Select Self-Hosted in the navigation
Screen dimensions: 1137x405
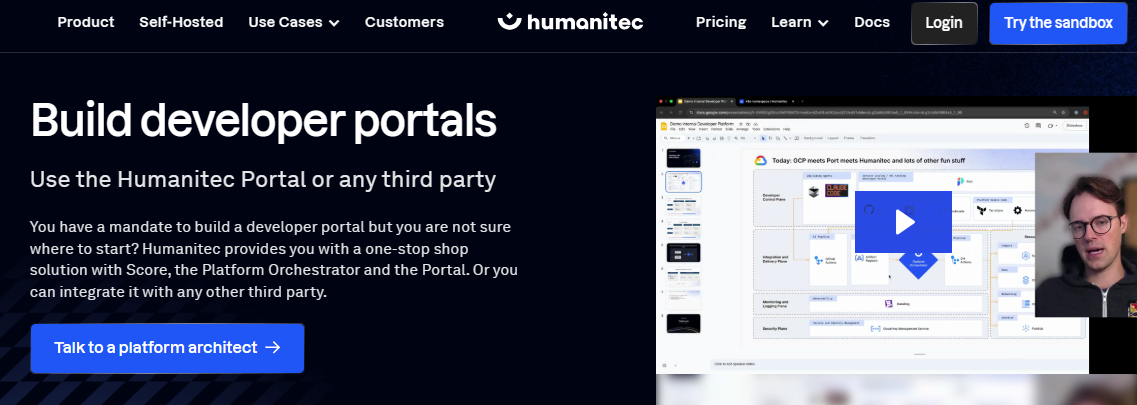pos(181,22)
